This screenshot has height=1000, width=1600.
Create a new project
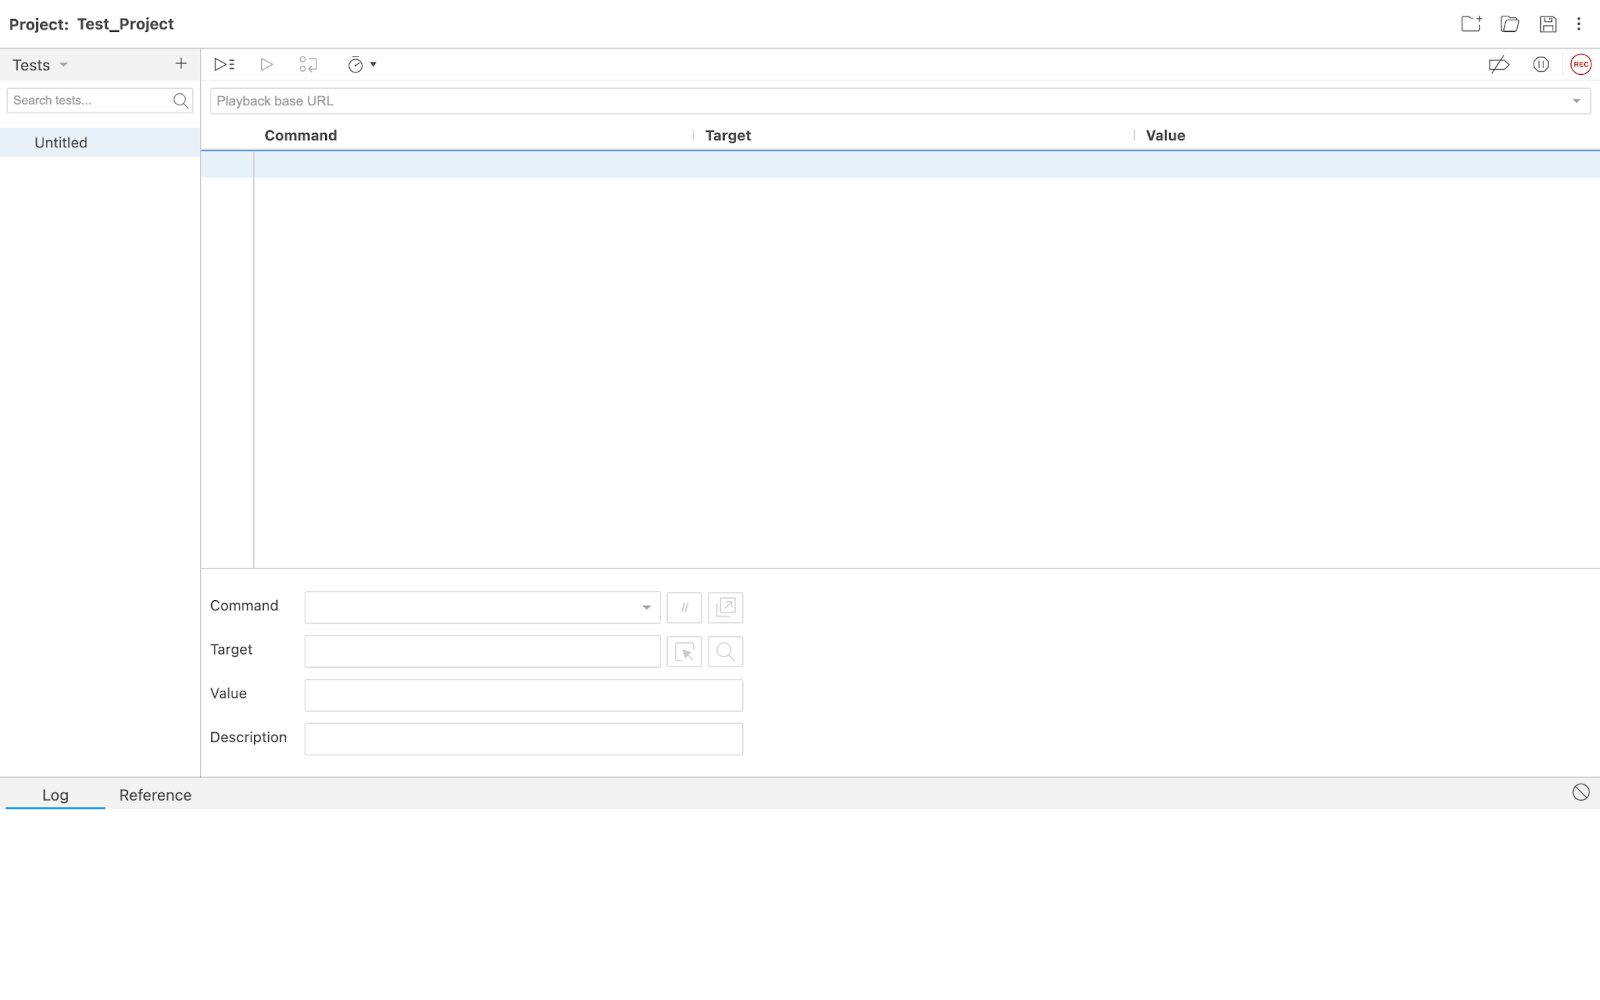[x=1470, y=23]
